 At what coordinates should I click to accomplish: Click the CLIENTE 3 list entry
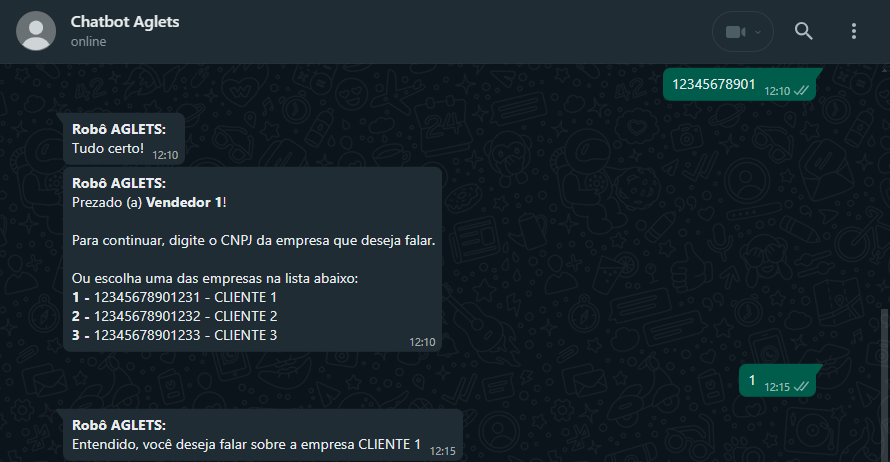click(174, 335)
